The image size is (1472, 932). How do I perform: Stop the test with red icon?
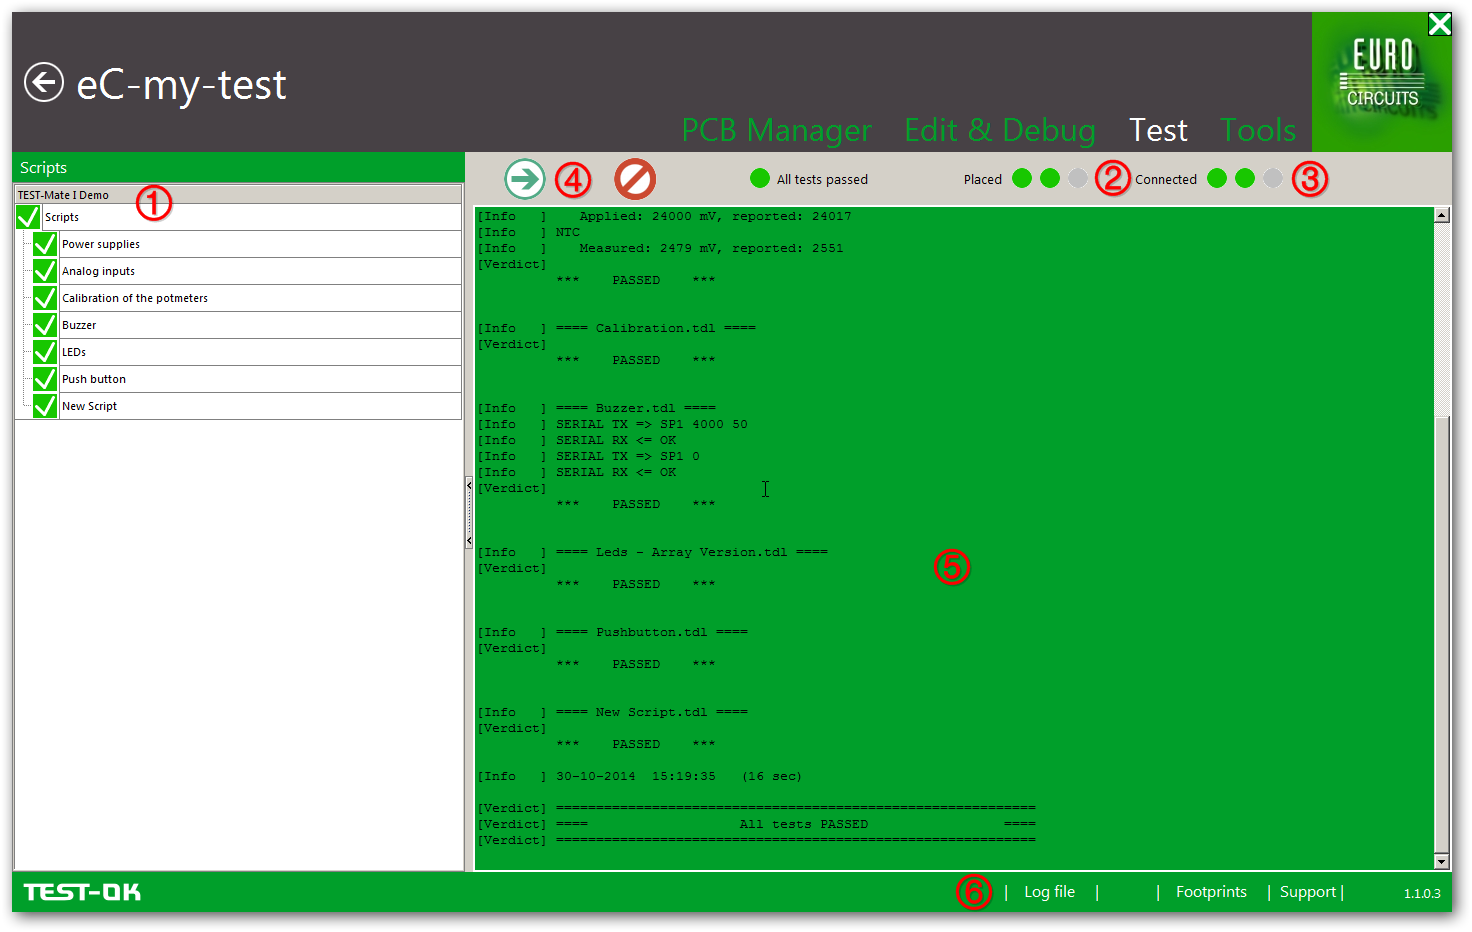[x=635, y=179]
